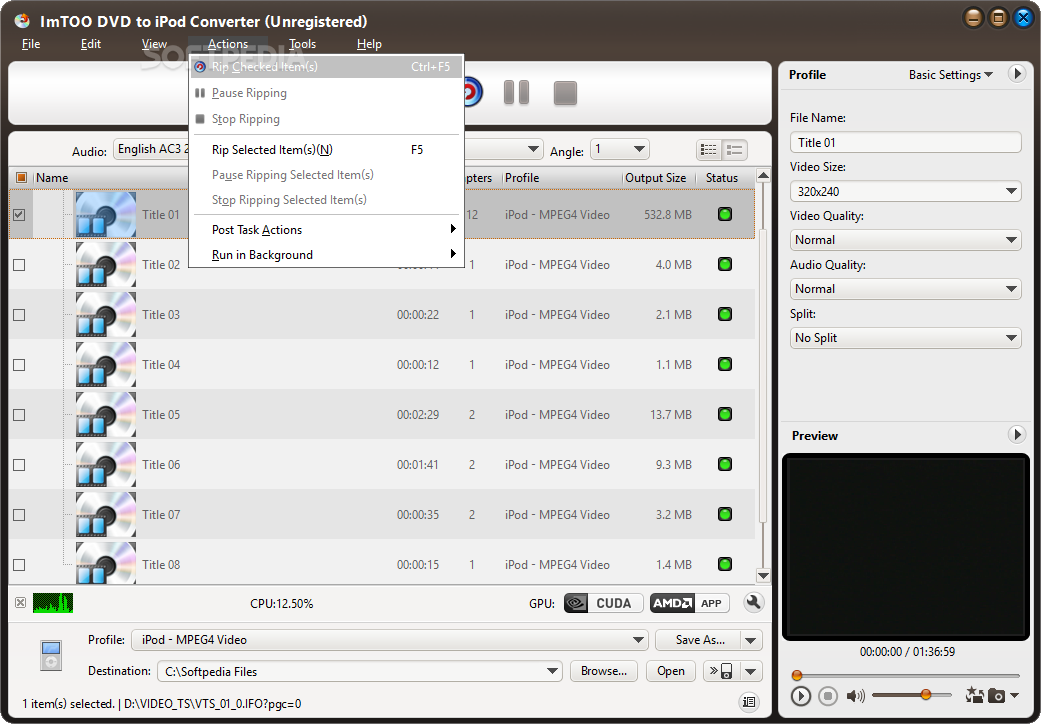
Task: Switch to the detailed list view icon
Action: tap(709, 150)
